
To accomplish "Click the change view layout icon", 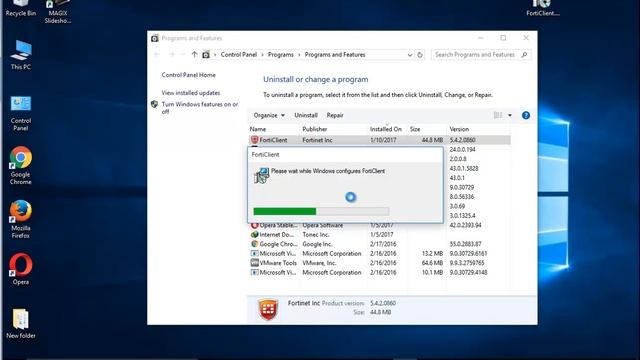I will [x=498, y=116].
